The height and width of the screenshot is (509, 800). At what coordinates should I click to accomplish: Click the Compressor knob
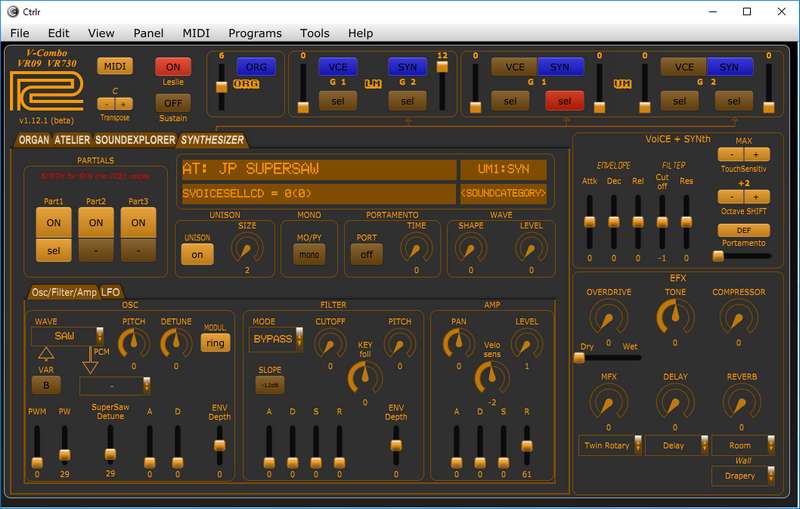(x=738, y=318)
